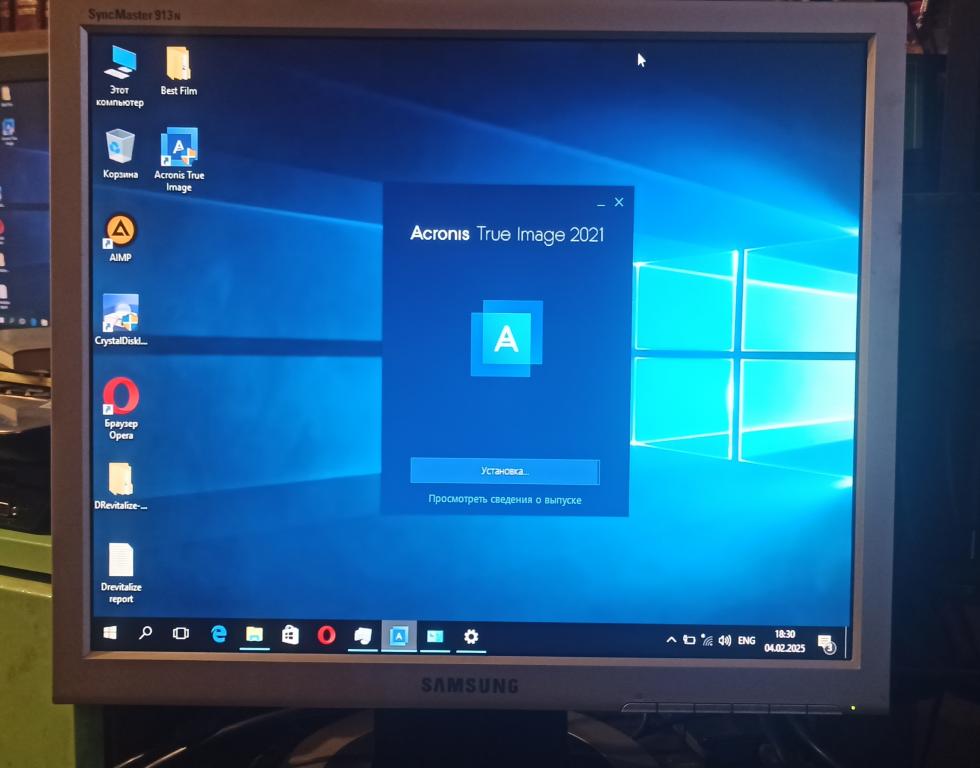
Task: Select the CrystalDiskInfo desktop shortcut
Action: point(121,319)
